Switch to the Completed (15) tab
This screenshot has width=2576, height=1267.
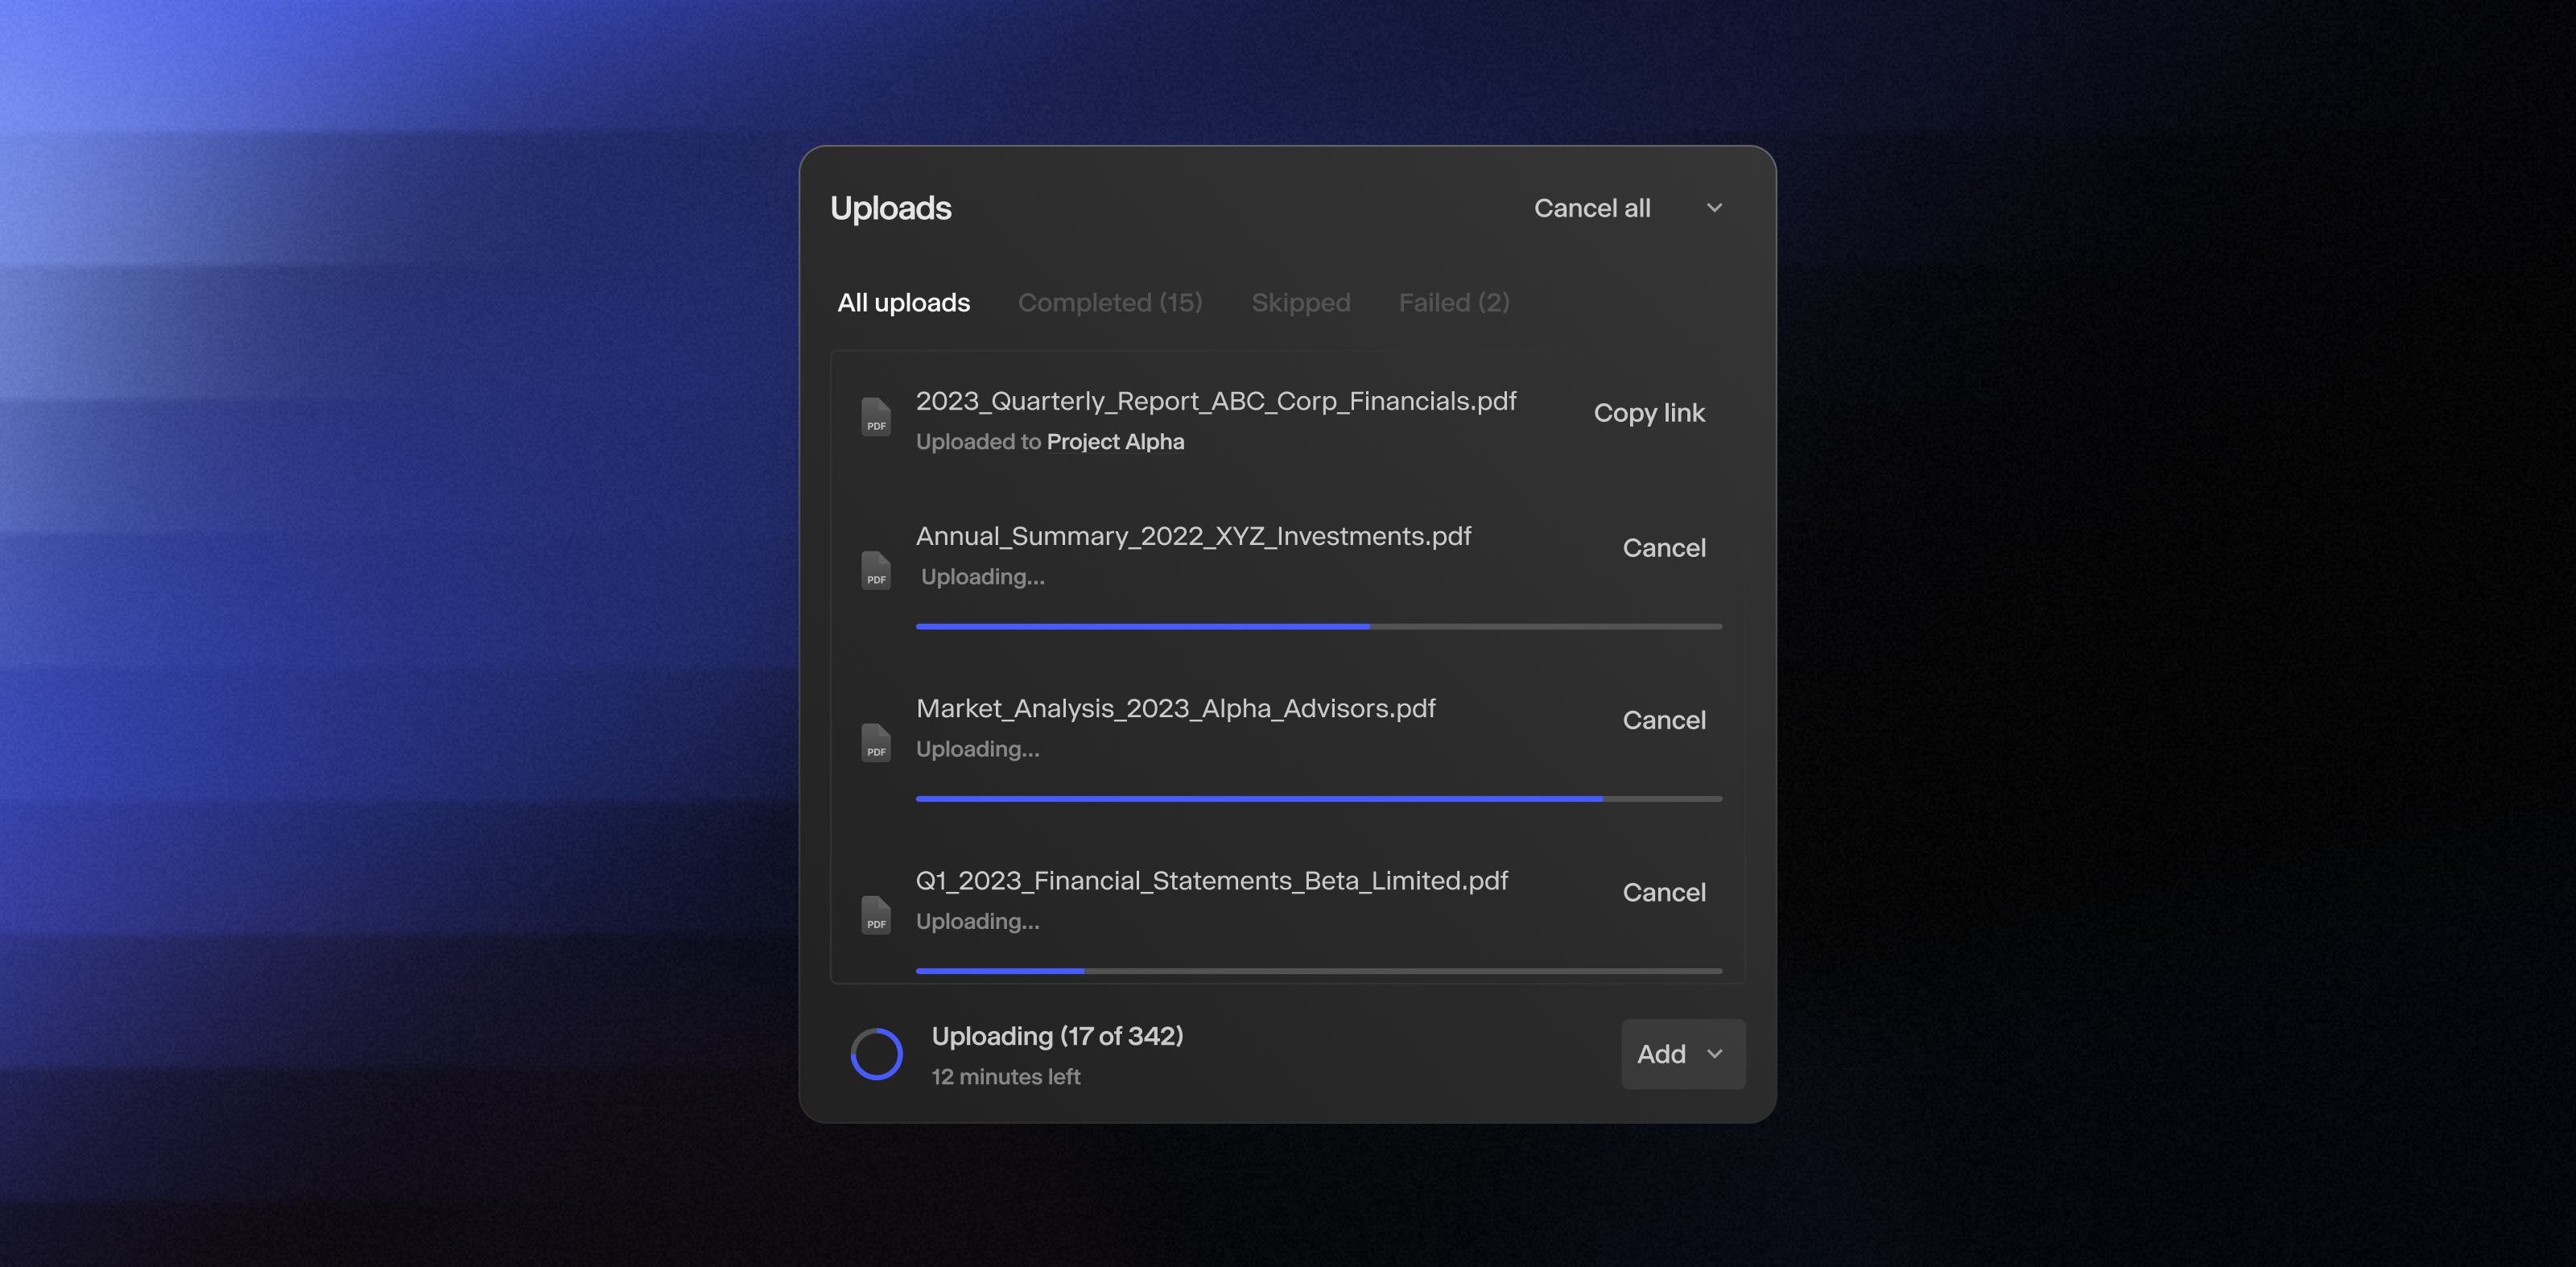pyautogui.click(x=1109, y=303)
